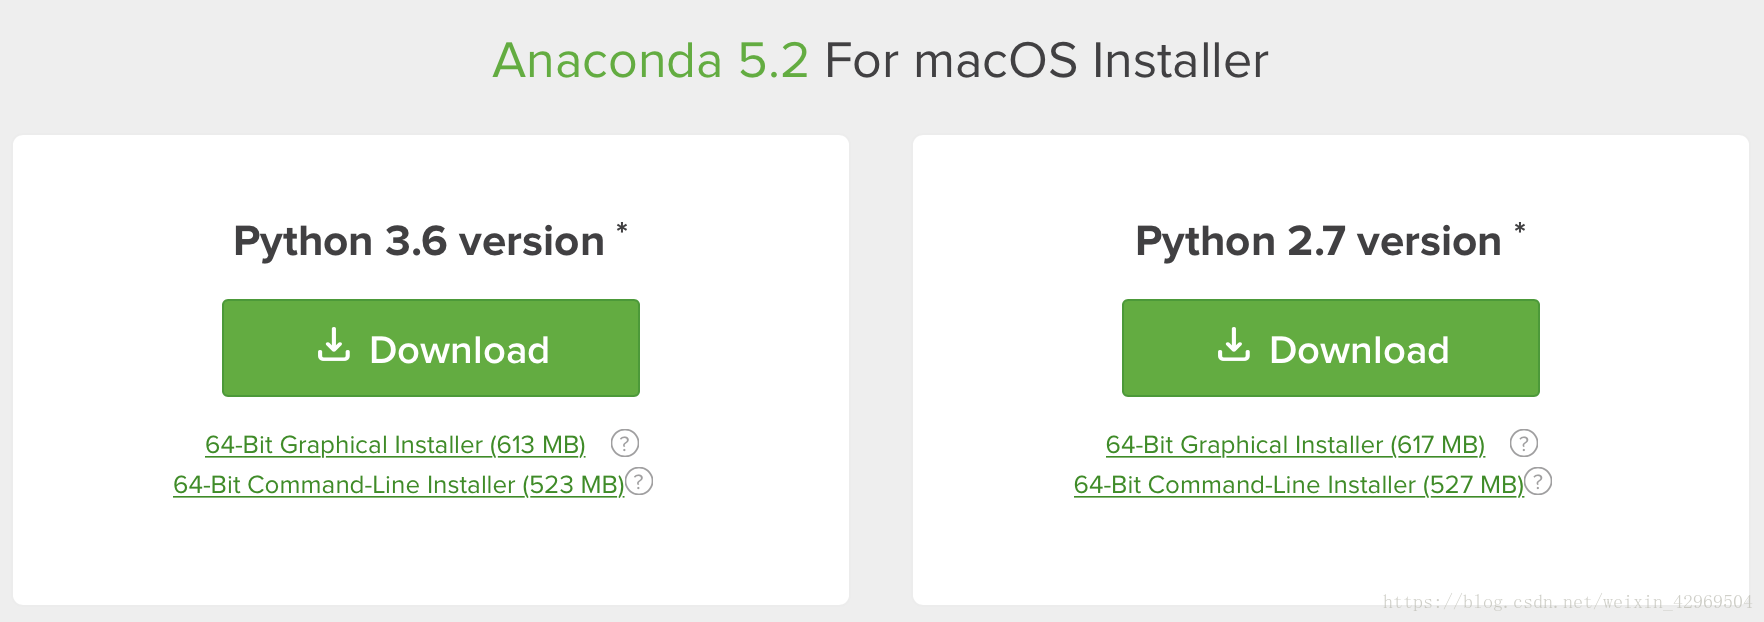The width and height of the screenshot is (1764, 622).
Task: Click help icon beside 523 MB installer
Action: (x=639, y=481)
